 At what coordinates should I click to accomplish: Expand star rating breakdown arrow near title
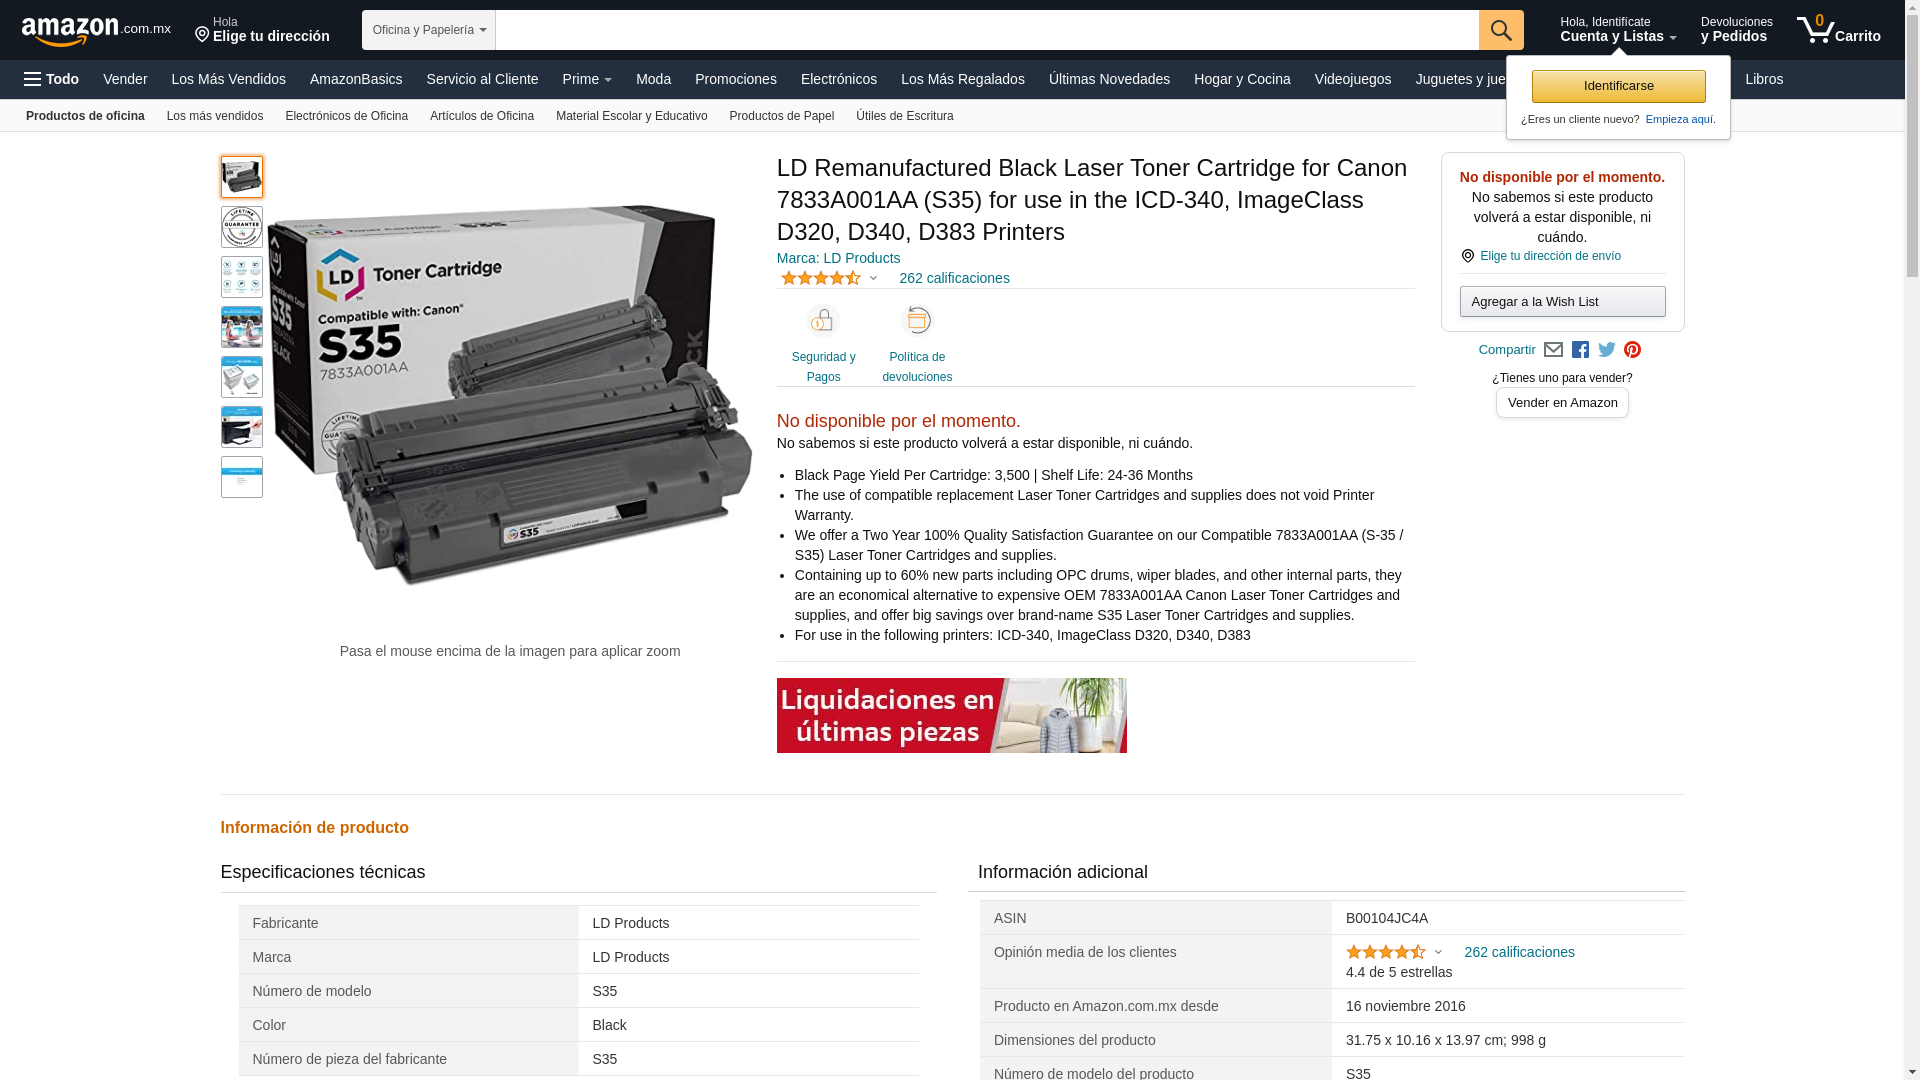click(x=873, y=279)
